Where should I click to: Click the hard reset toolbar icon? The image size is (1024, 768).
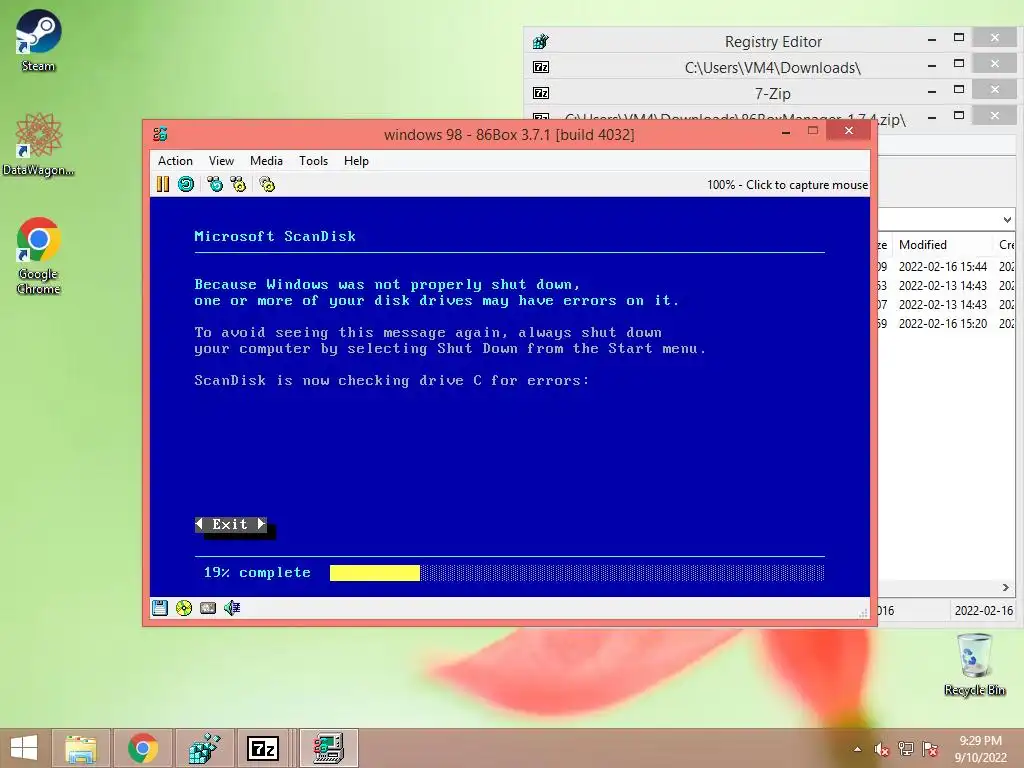point(186,184)
